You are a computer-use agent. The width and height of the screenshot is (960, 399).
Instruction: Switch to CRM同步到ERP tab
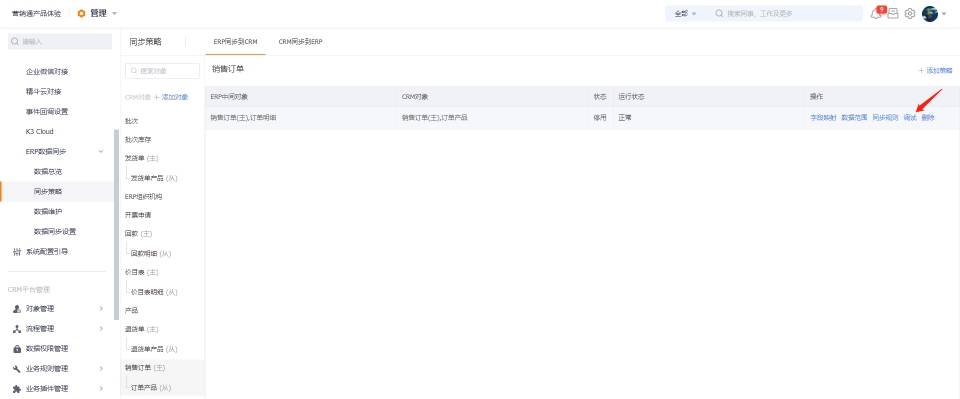[x=300, y=42]
